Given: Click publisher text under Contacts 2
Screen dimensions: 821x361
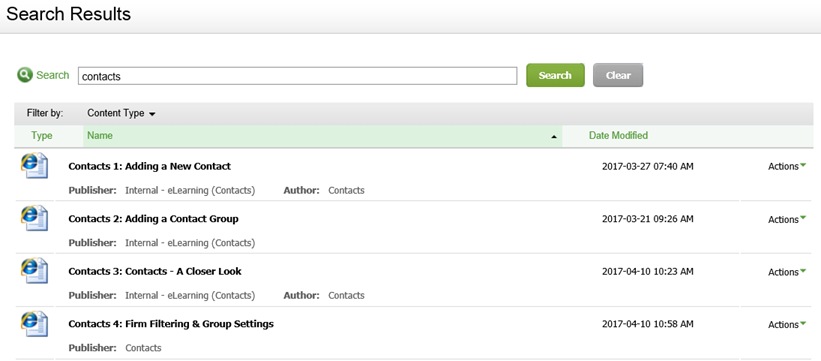Looking at the screenshot, I should [190, 243].
